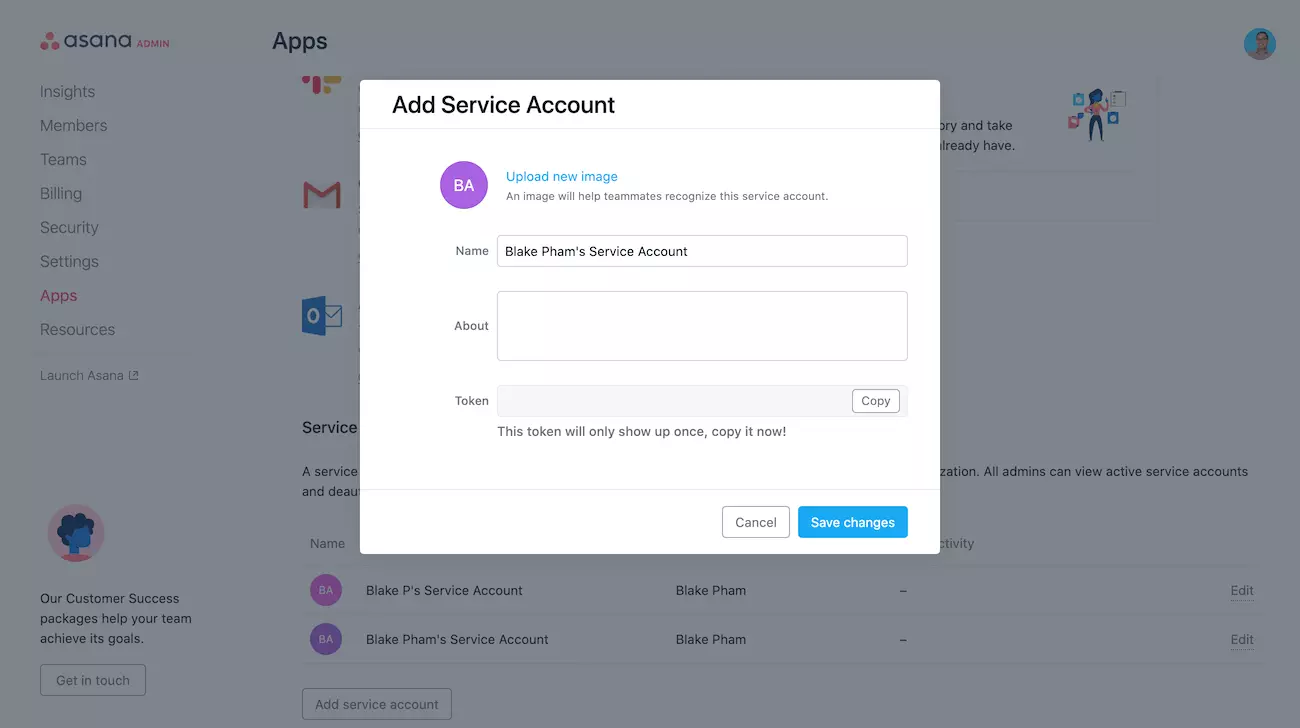Go to Members page

click(73, 125)
